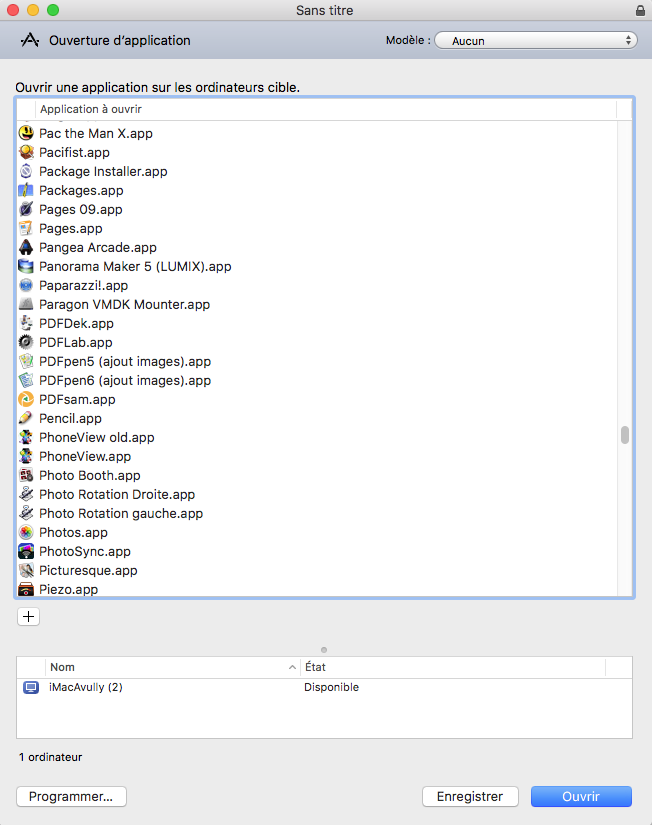The height and width of the screenshot is (825, 652).
Task: Click the PDFDek app icon
Action: coord(26,323)
